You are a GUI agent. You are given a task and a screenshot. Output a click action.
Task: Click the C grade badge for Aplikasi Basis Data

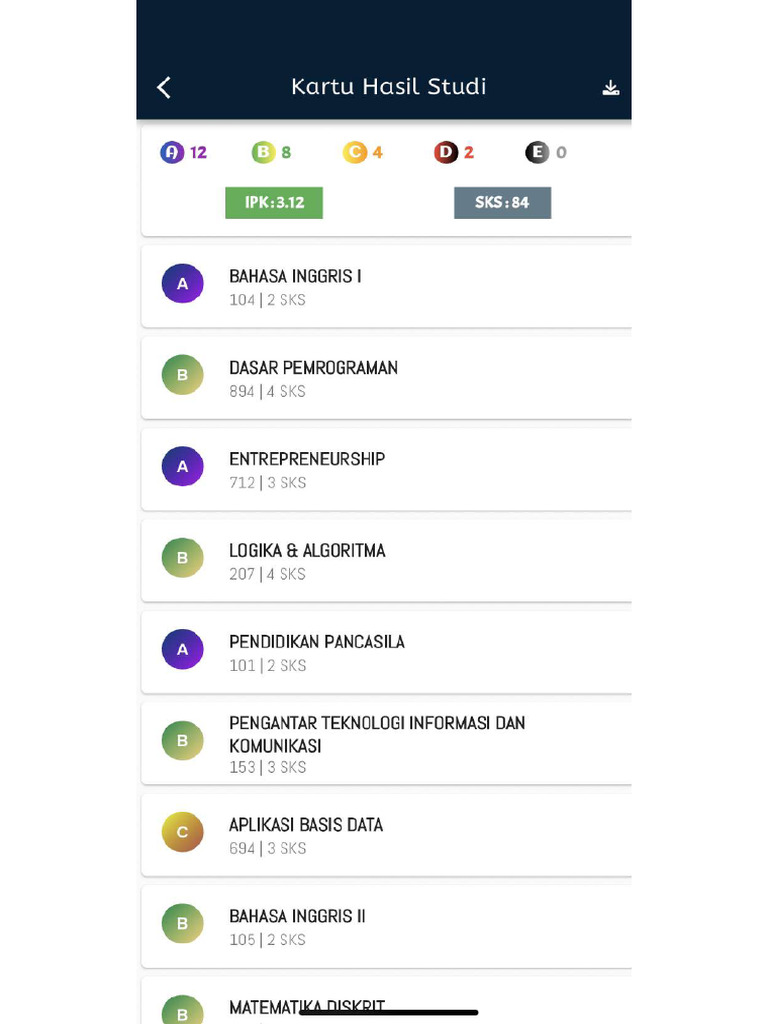pyautogui.click(x=182, y=832)
